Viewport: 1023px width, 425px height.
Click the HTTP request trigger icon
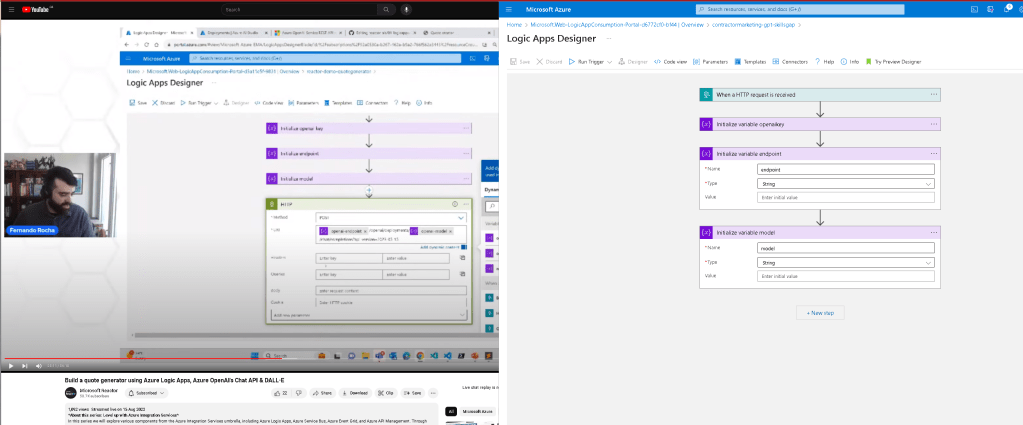(706, 95)
